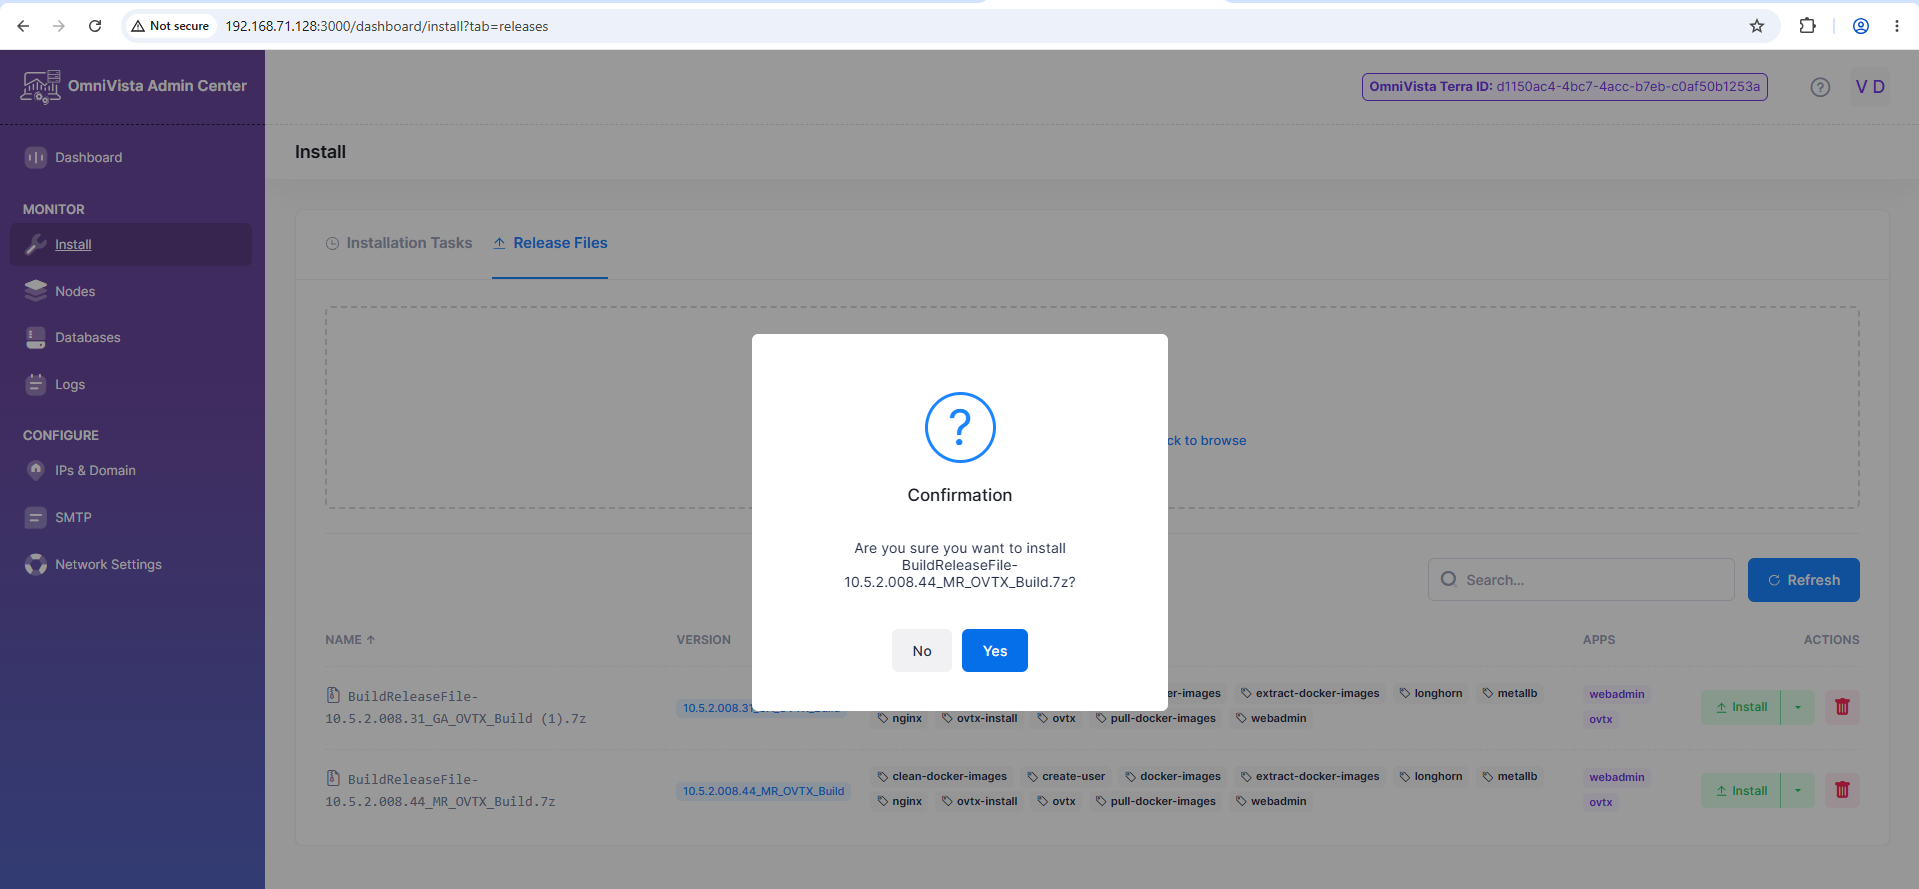Click the IPs & Domain pin icon

coord(36,470)
